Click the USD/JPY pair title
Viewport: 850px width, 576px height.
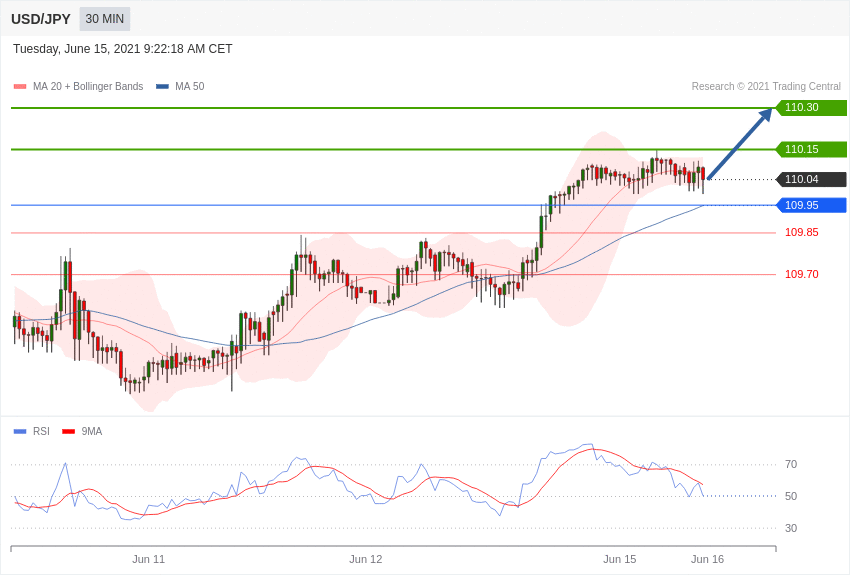41,19
